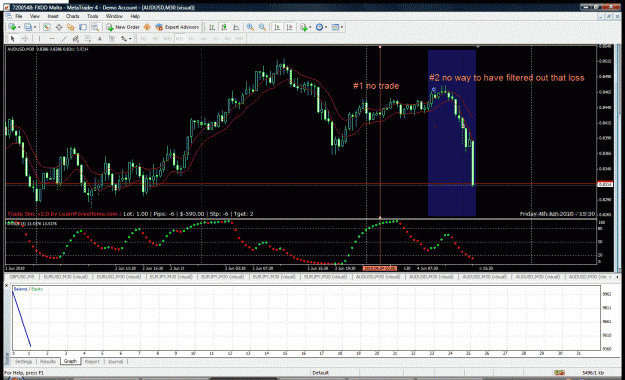Show the Market Watch window
This screenshot has height=380, width=625.
[47, 27]
